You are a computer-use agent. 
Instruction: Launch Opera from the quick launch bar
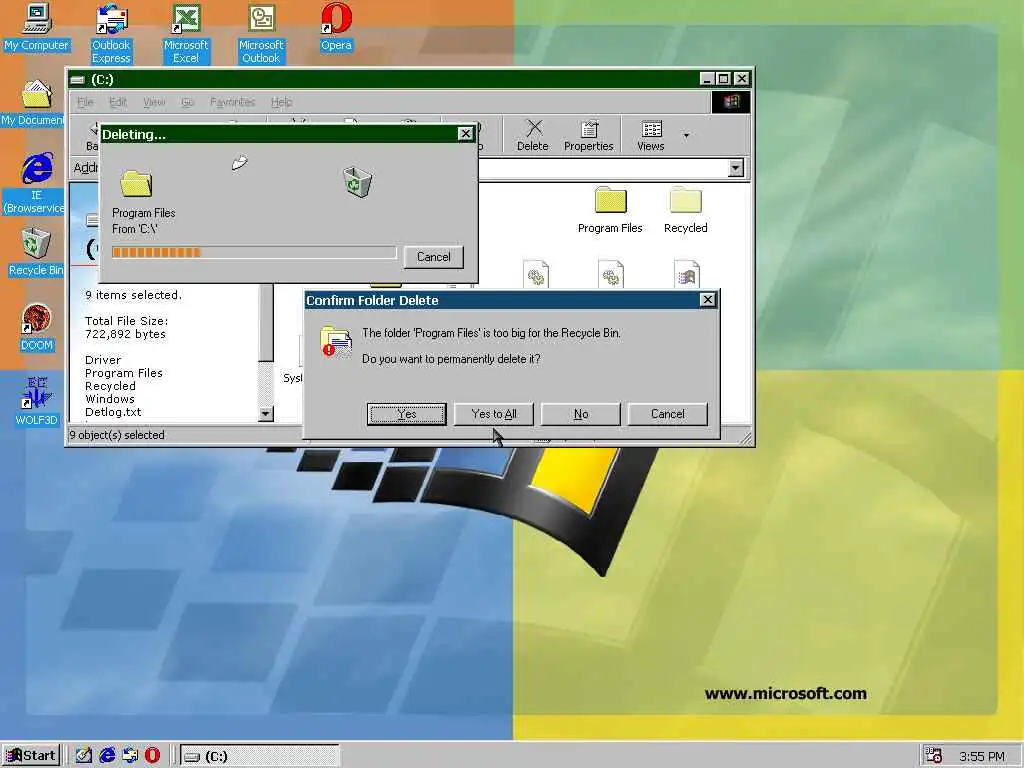(x=152, y=756)
